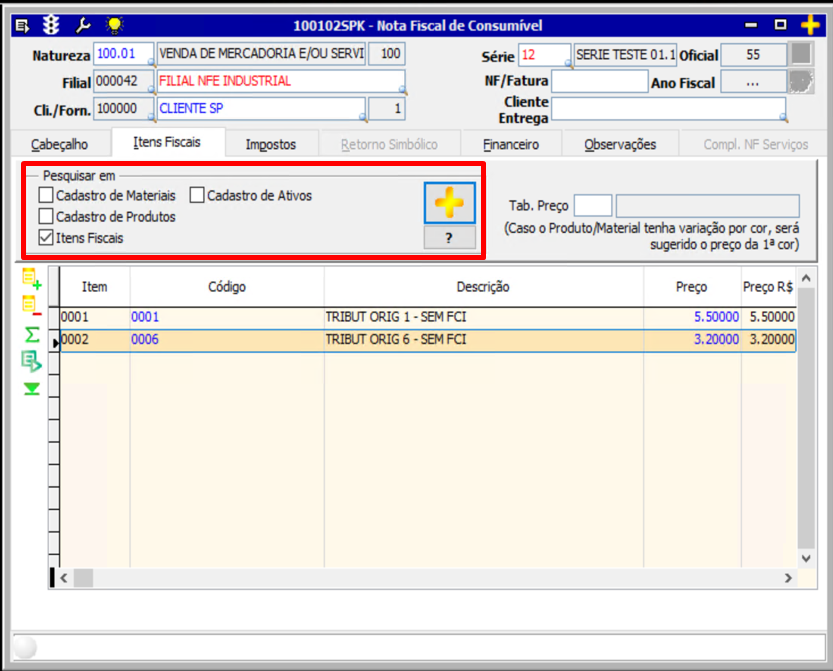Click the gray seal icon by Ano Fiscal
833x671 pixels.
tap(801, 82)
